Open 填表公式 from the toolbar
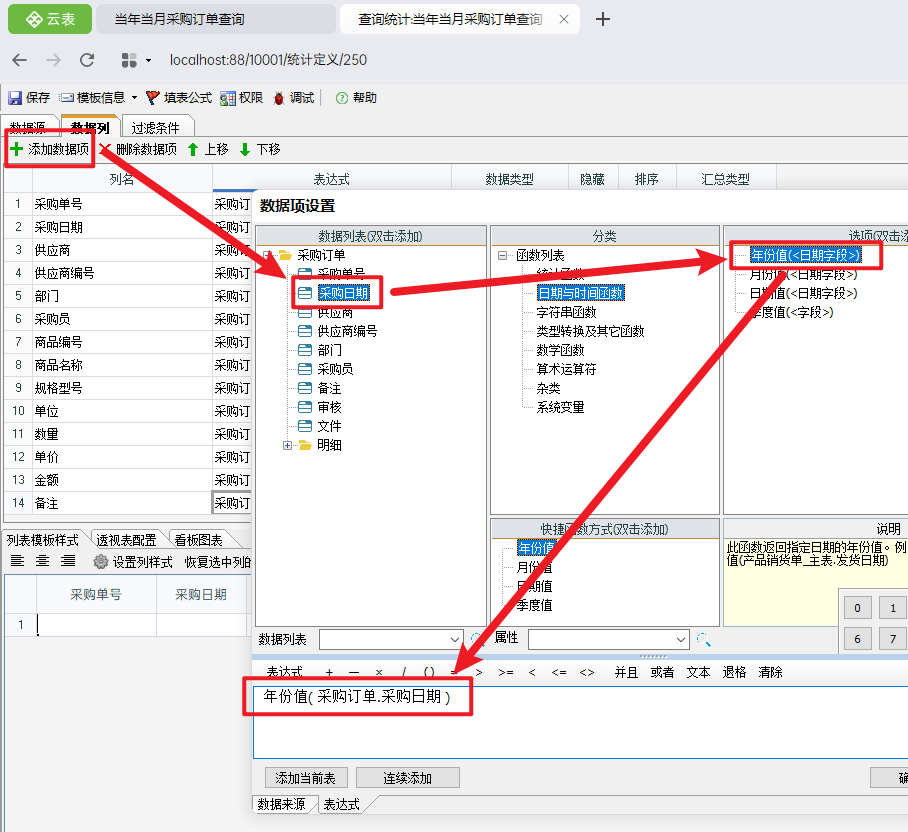The image size is (908, 832). 179,98
